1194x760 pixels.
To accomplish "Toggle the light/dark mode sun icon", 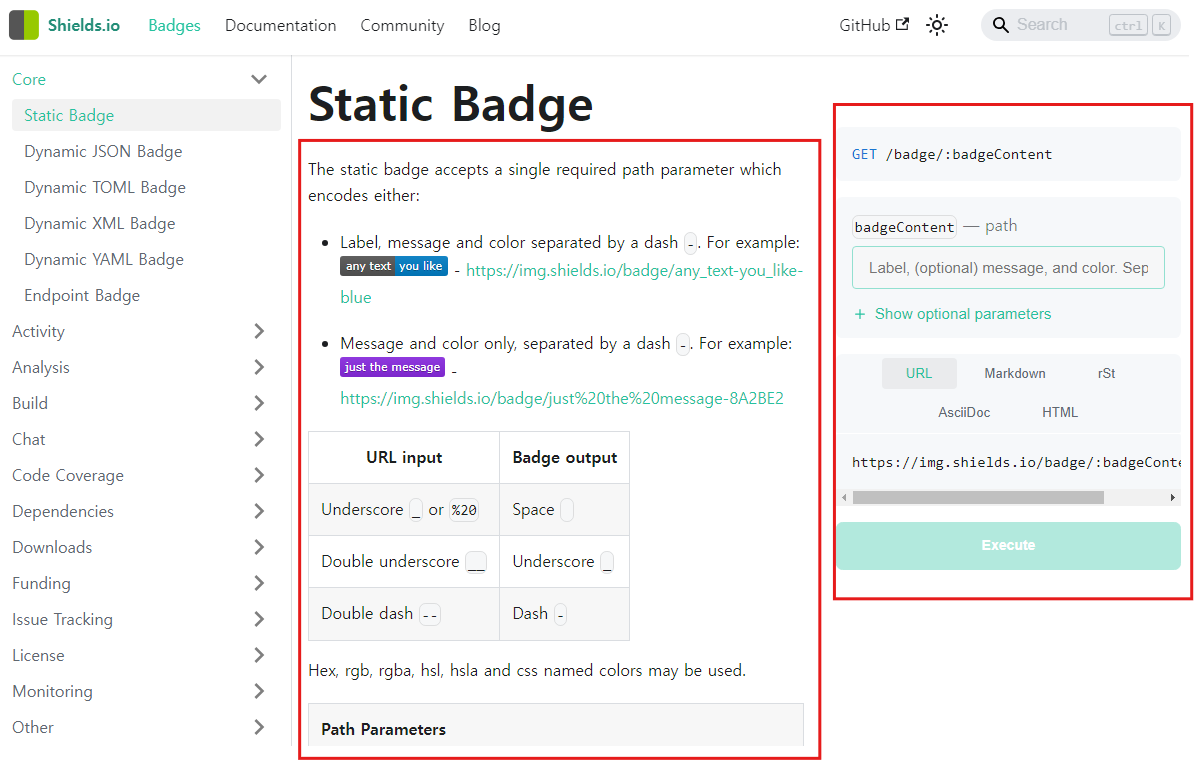I will (x=937, y=25).
